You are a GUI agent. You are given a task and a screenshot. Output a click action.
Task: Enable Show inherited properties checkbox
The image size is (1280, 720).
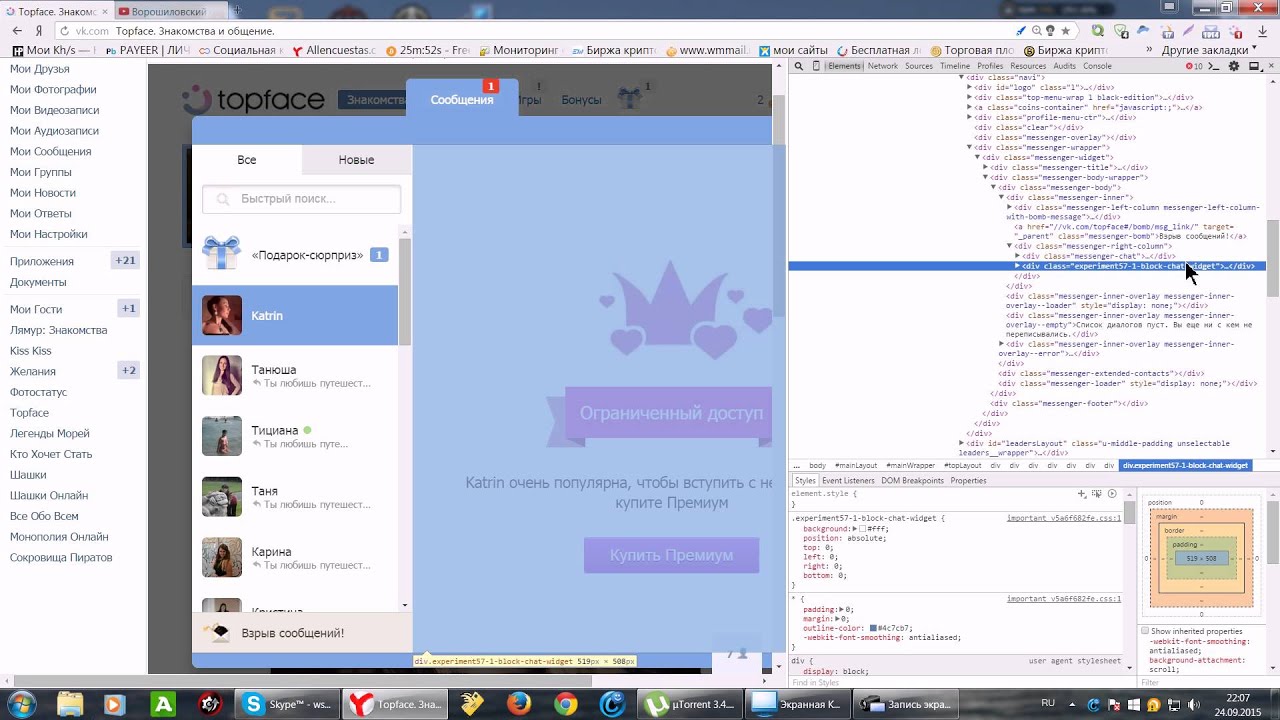pyautogui.click(x=1146, y=631)
